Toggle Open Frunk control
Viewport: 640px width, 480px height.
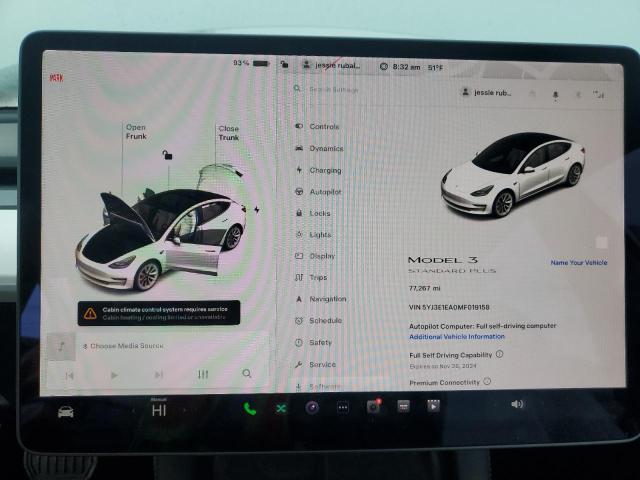136,132
